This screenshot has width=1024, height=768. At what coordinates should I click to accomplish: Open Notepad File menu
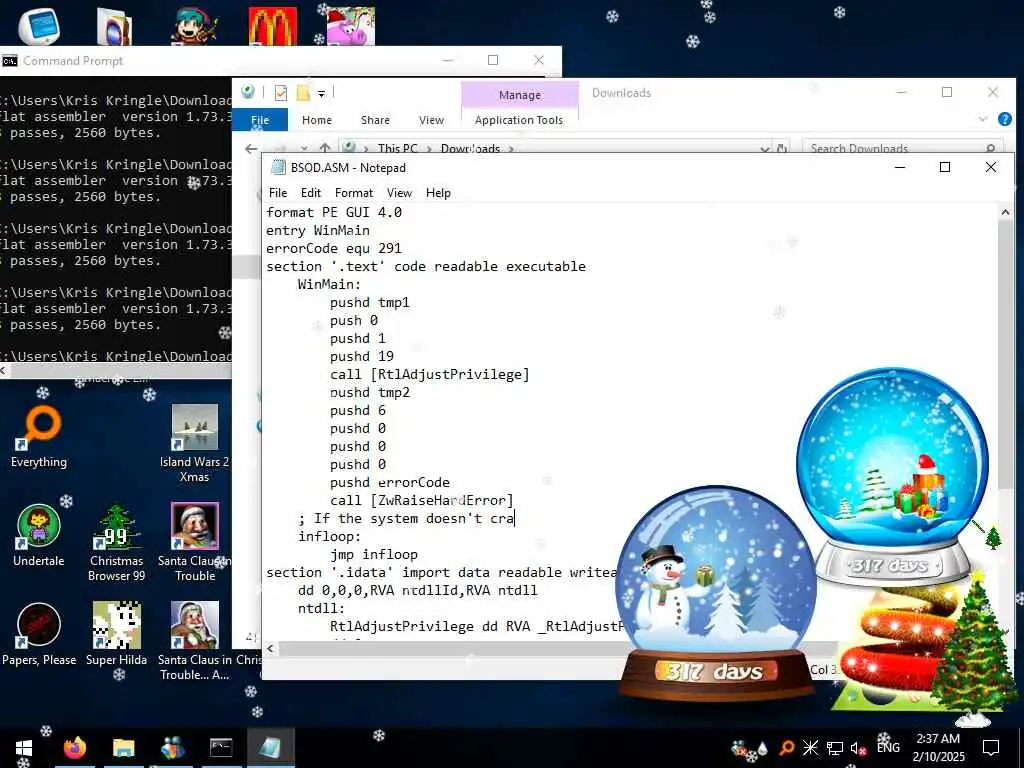click(278, 193)
